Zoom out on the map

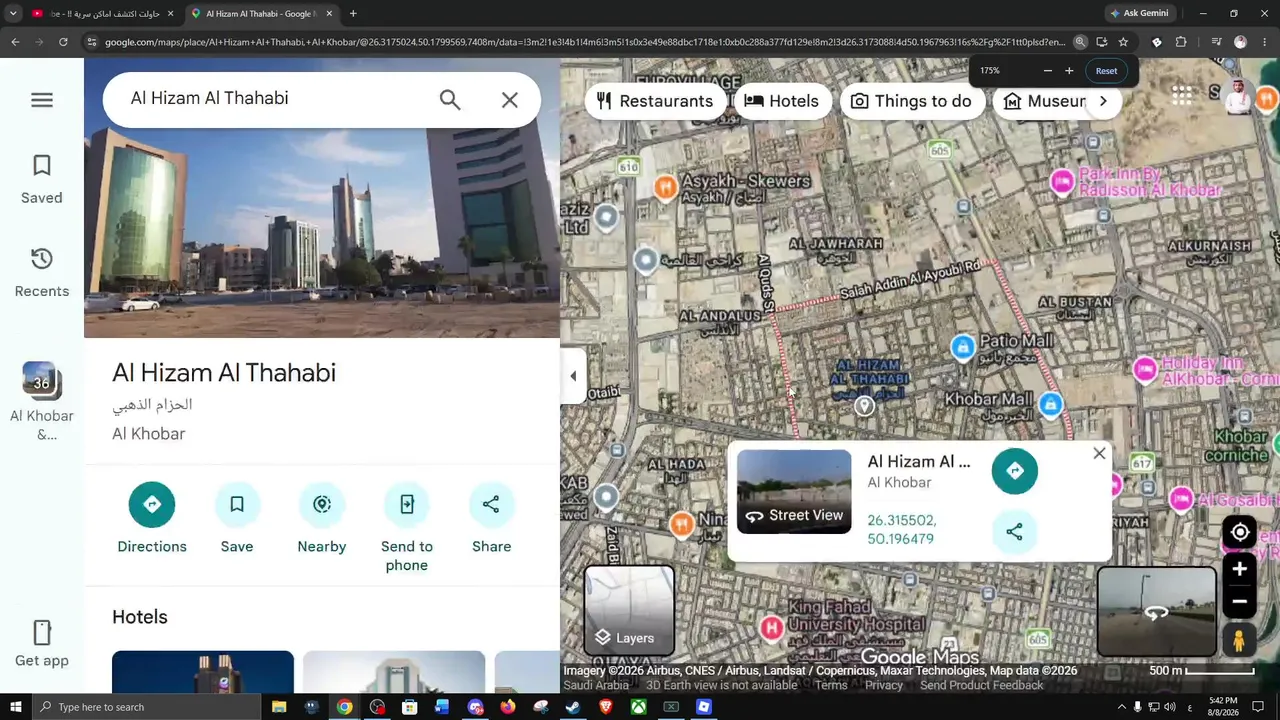point(1240,601)
